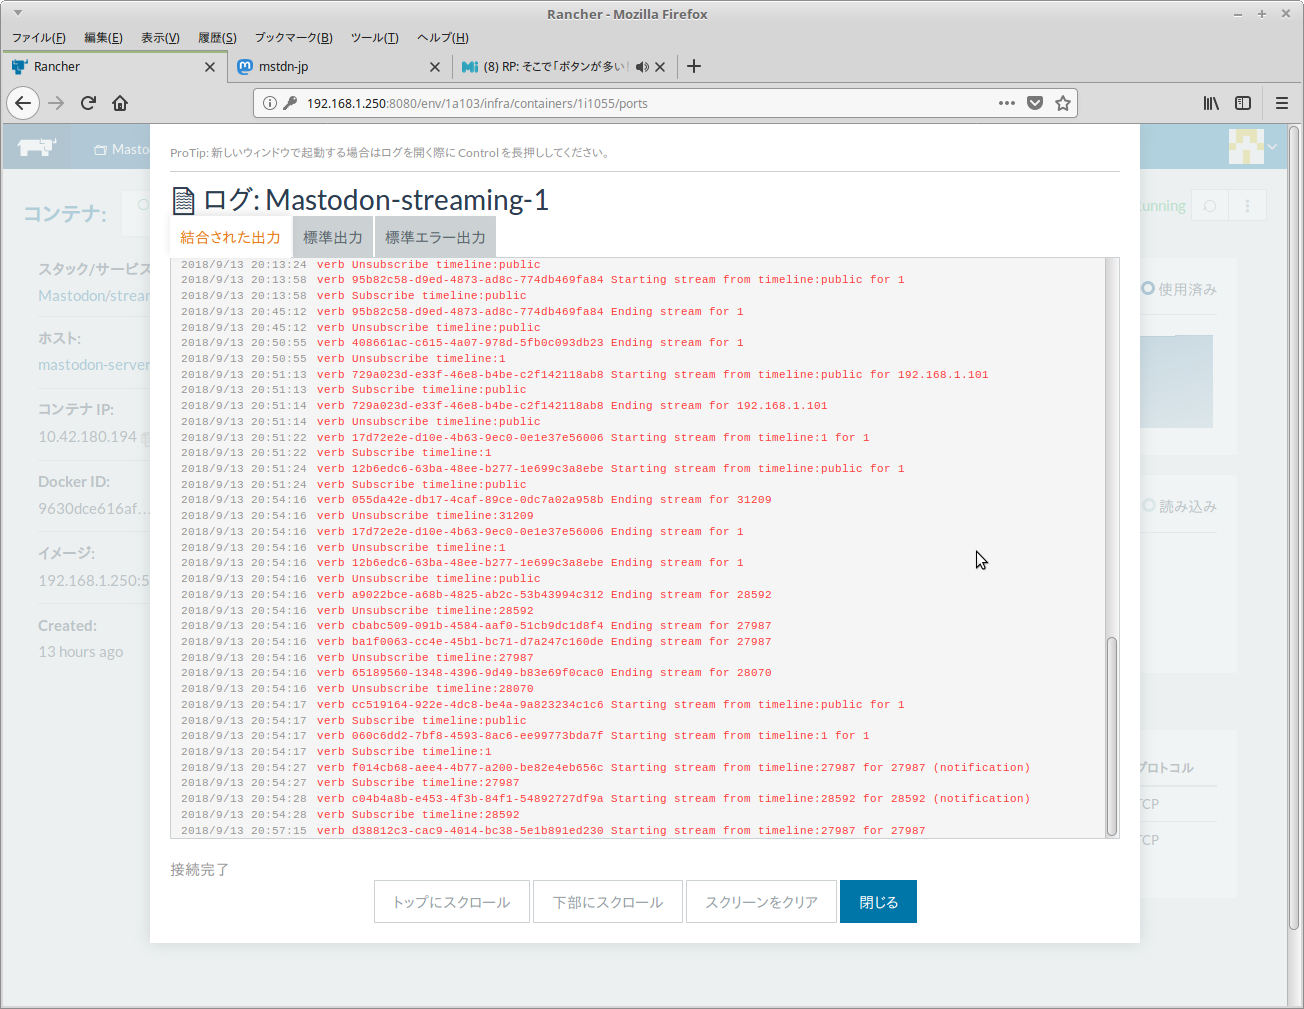Mute audio on the RP tab
1304x1009 pixels.
click(642, 67)
